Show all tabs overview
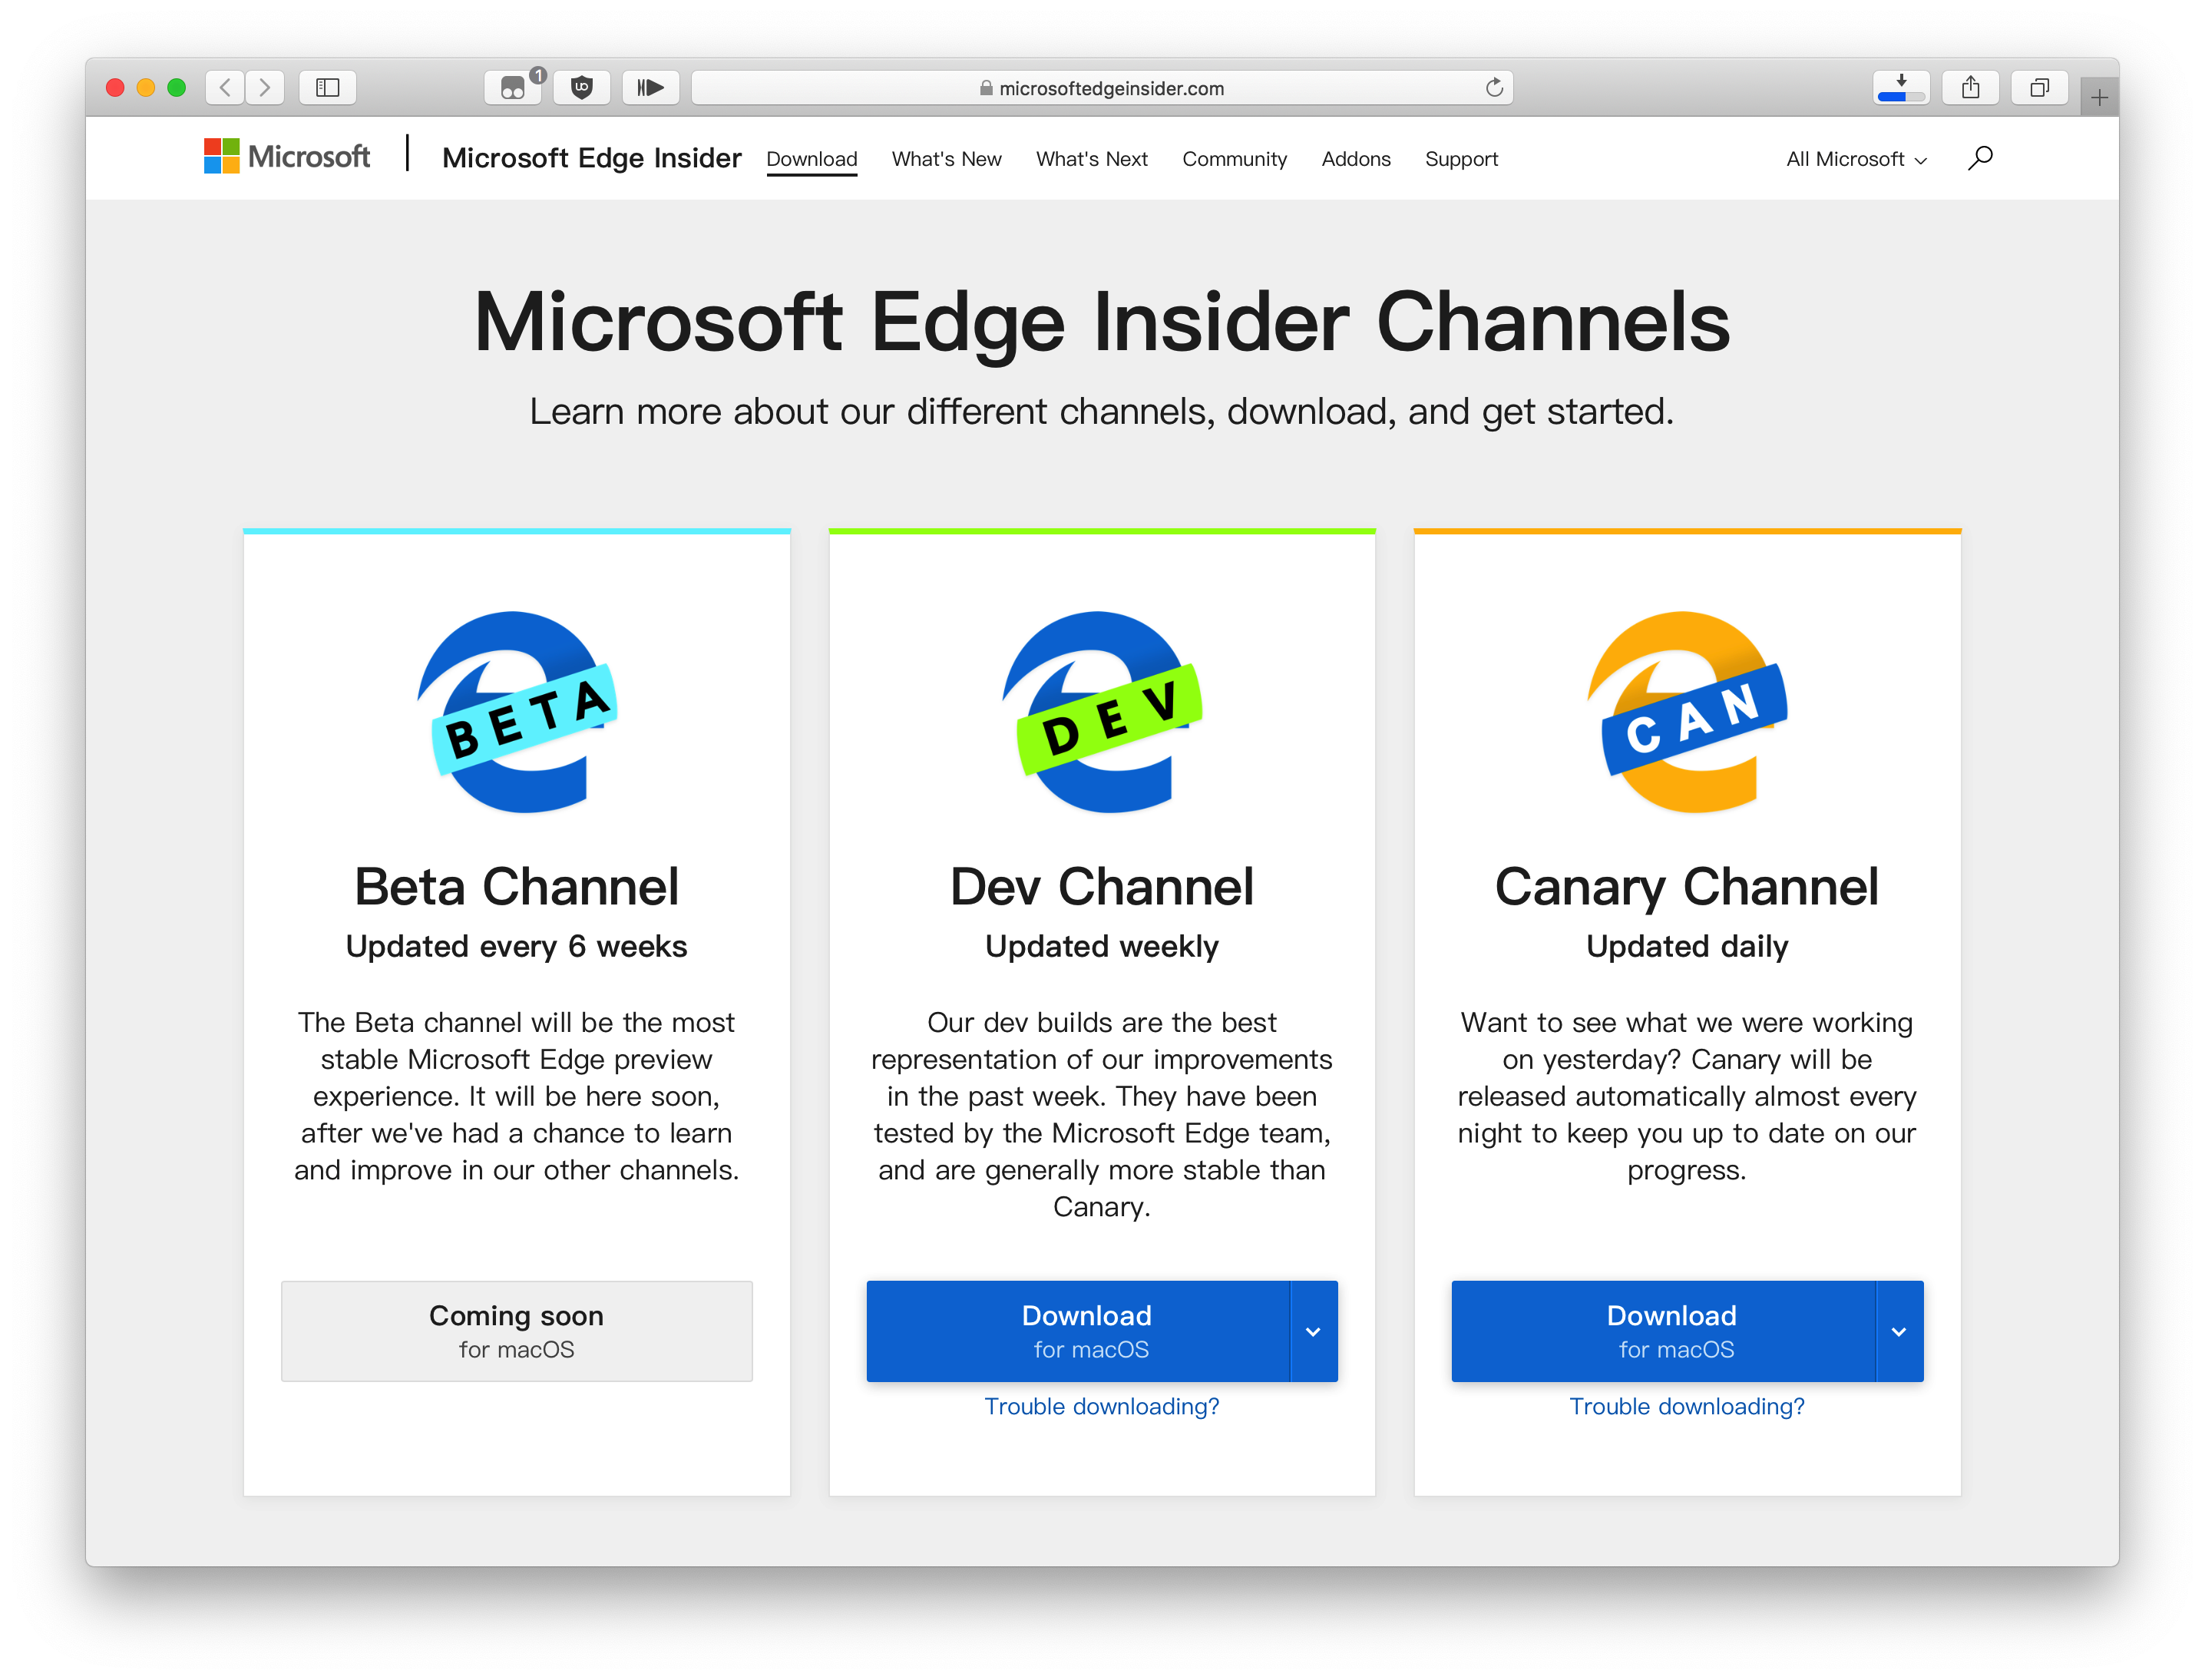2205x1680 pixels. 2039,88
